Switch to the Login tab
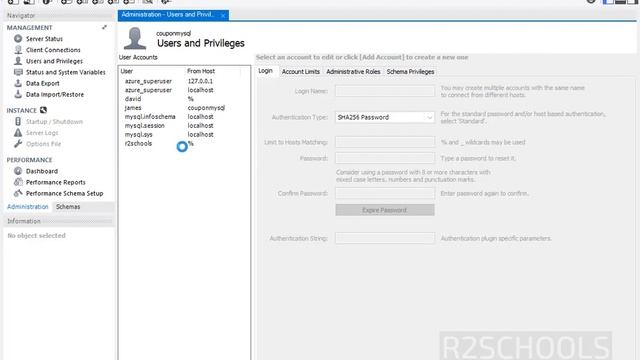This screenshot has height=360, width=640. click(x=265, y=71)
